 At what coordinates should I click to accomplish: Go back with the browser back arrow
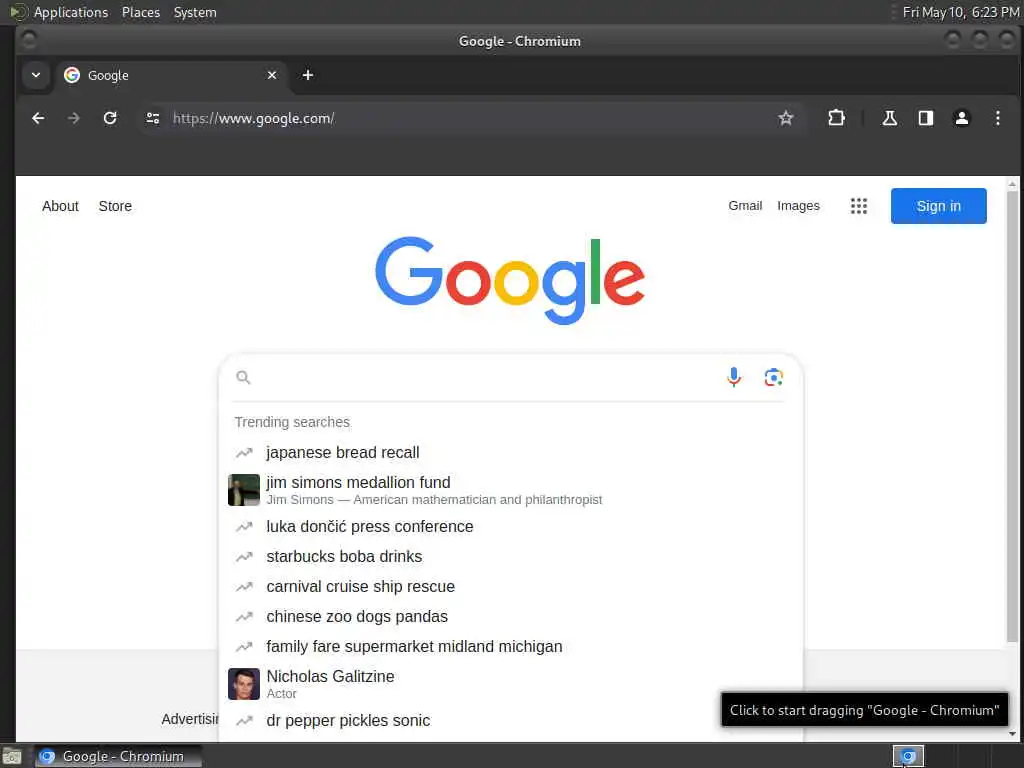pos(38,118)
